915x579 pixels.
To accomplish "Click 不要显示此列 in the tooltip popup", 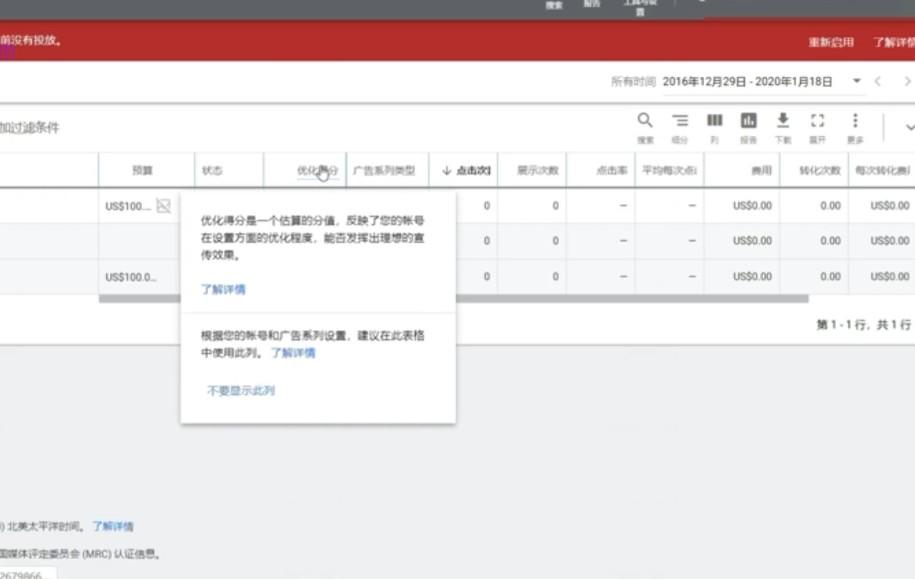I will click(240, 391).
